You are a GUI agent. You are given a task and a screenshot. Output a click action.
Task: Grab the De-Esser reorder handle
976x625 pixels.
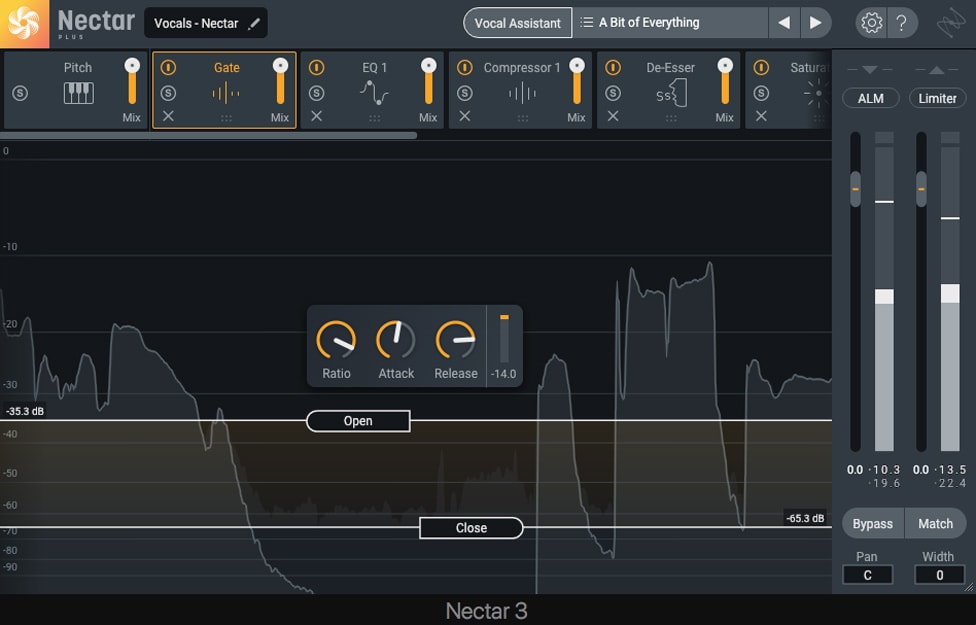(670, 118)
